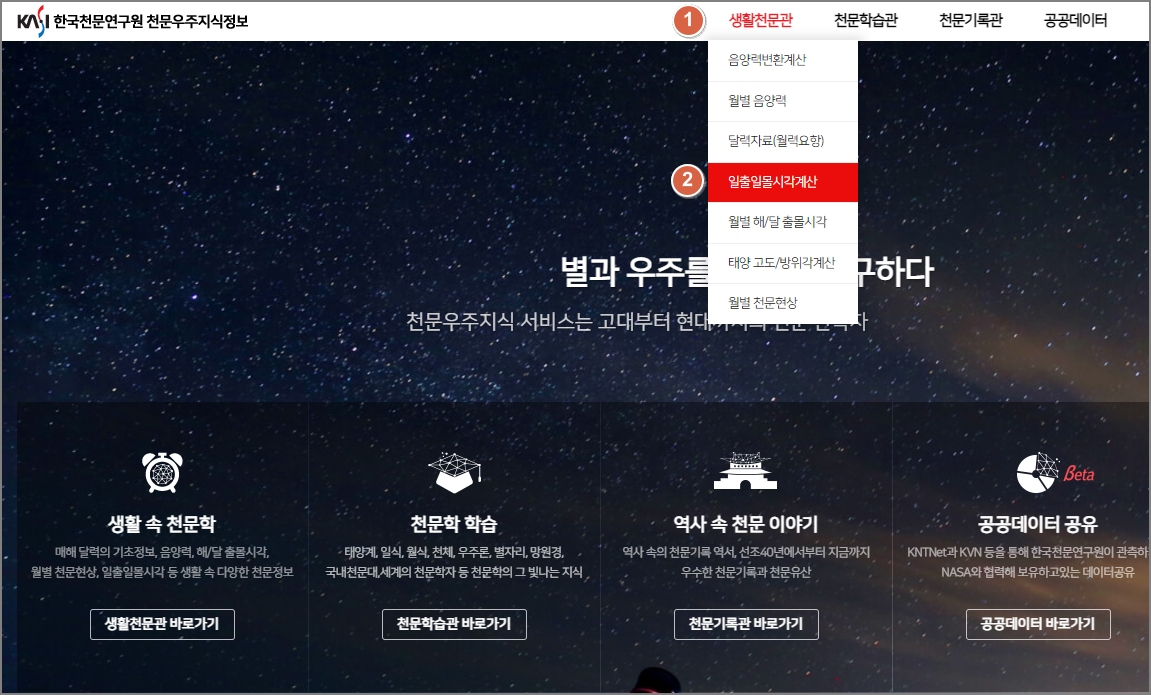
Task: Click the graduation cap icon for 천문학 학습
Action: pyautogui.click(x=454, y=472)
